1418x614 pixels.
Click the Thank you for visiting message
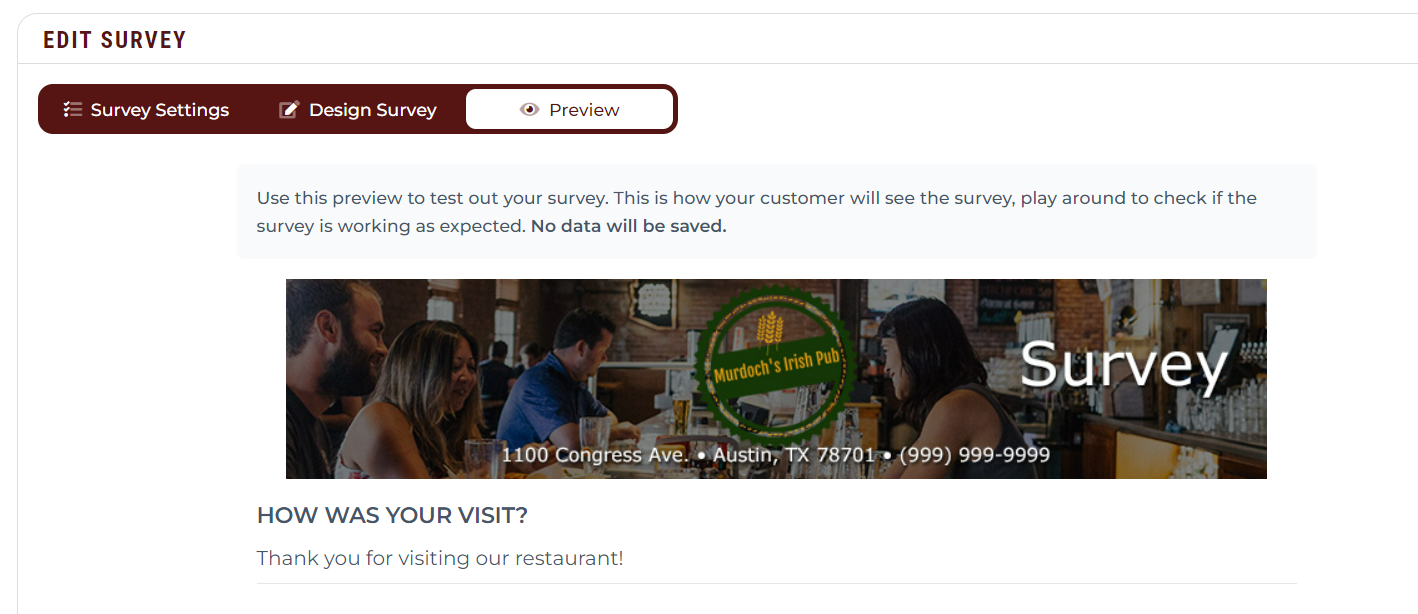click(x=440, y=558)
